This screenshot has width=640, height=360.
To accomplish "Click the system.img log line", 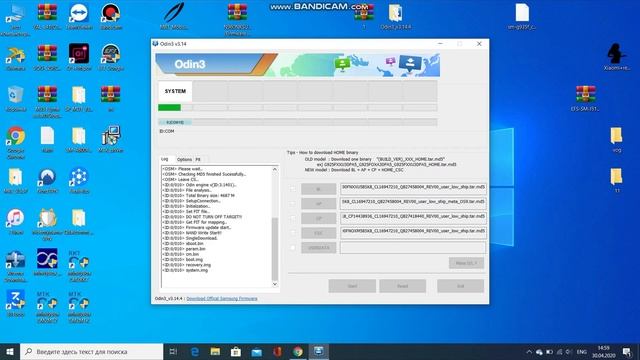I will 185,270.
